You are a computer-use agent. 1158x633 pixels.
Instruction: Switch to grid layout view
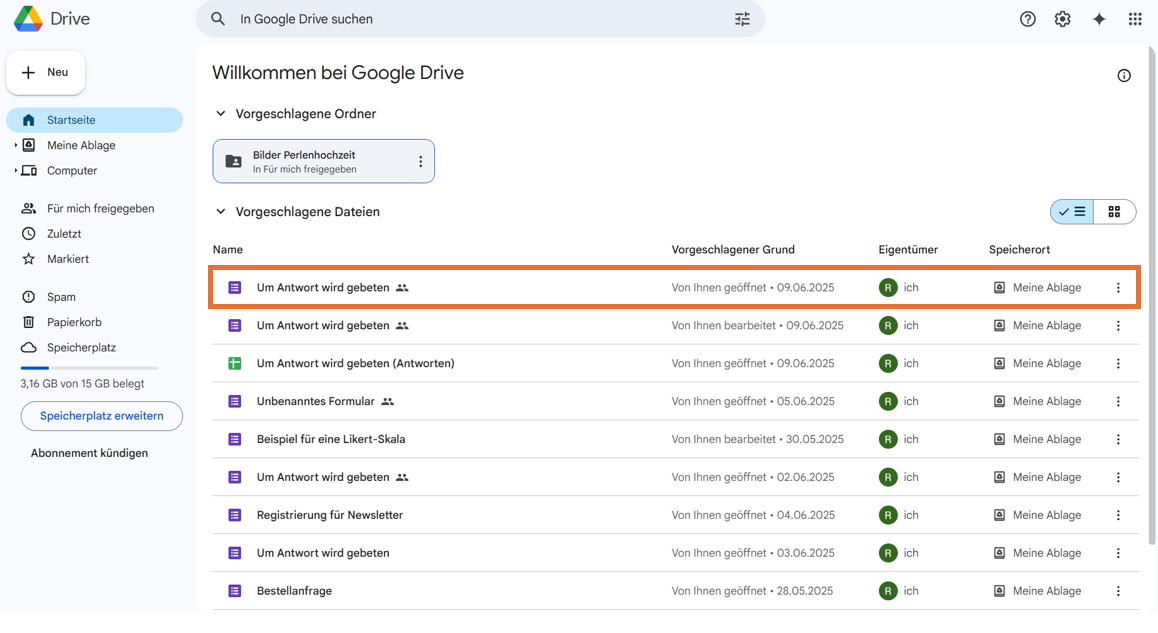[x=1114, y=212]
